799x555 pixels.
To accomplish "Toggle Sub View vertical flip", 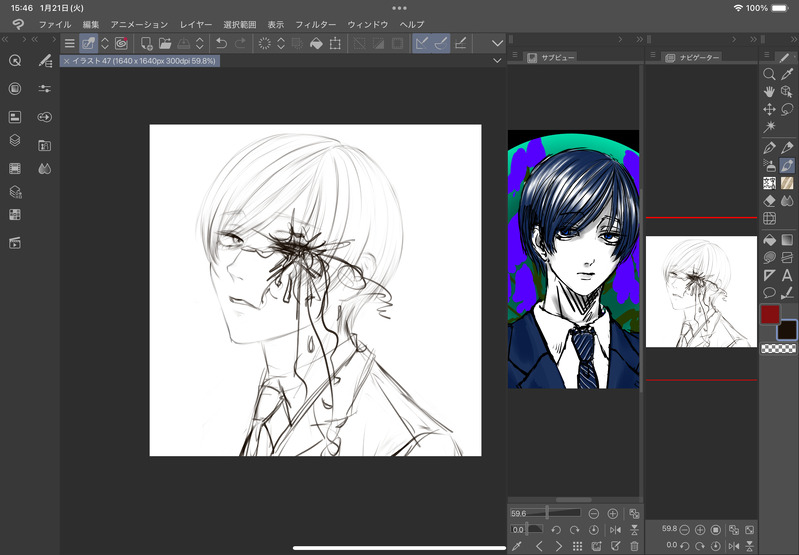I will coord(634,530).
